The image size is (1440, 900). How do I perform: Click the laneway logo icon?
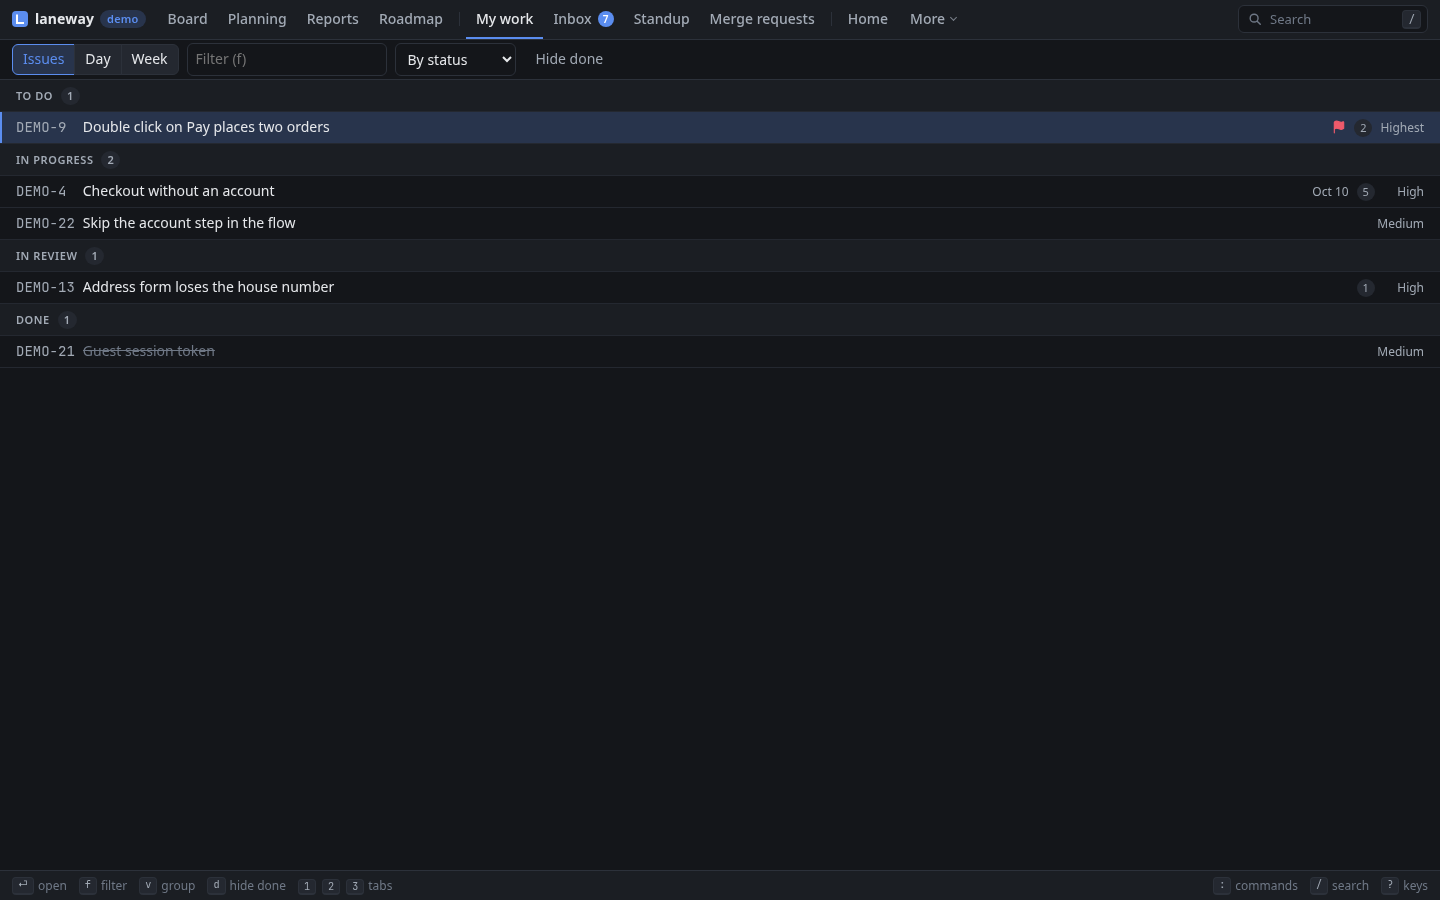(x=20, y=19)
